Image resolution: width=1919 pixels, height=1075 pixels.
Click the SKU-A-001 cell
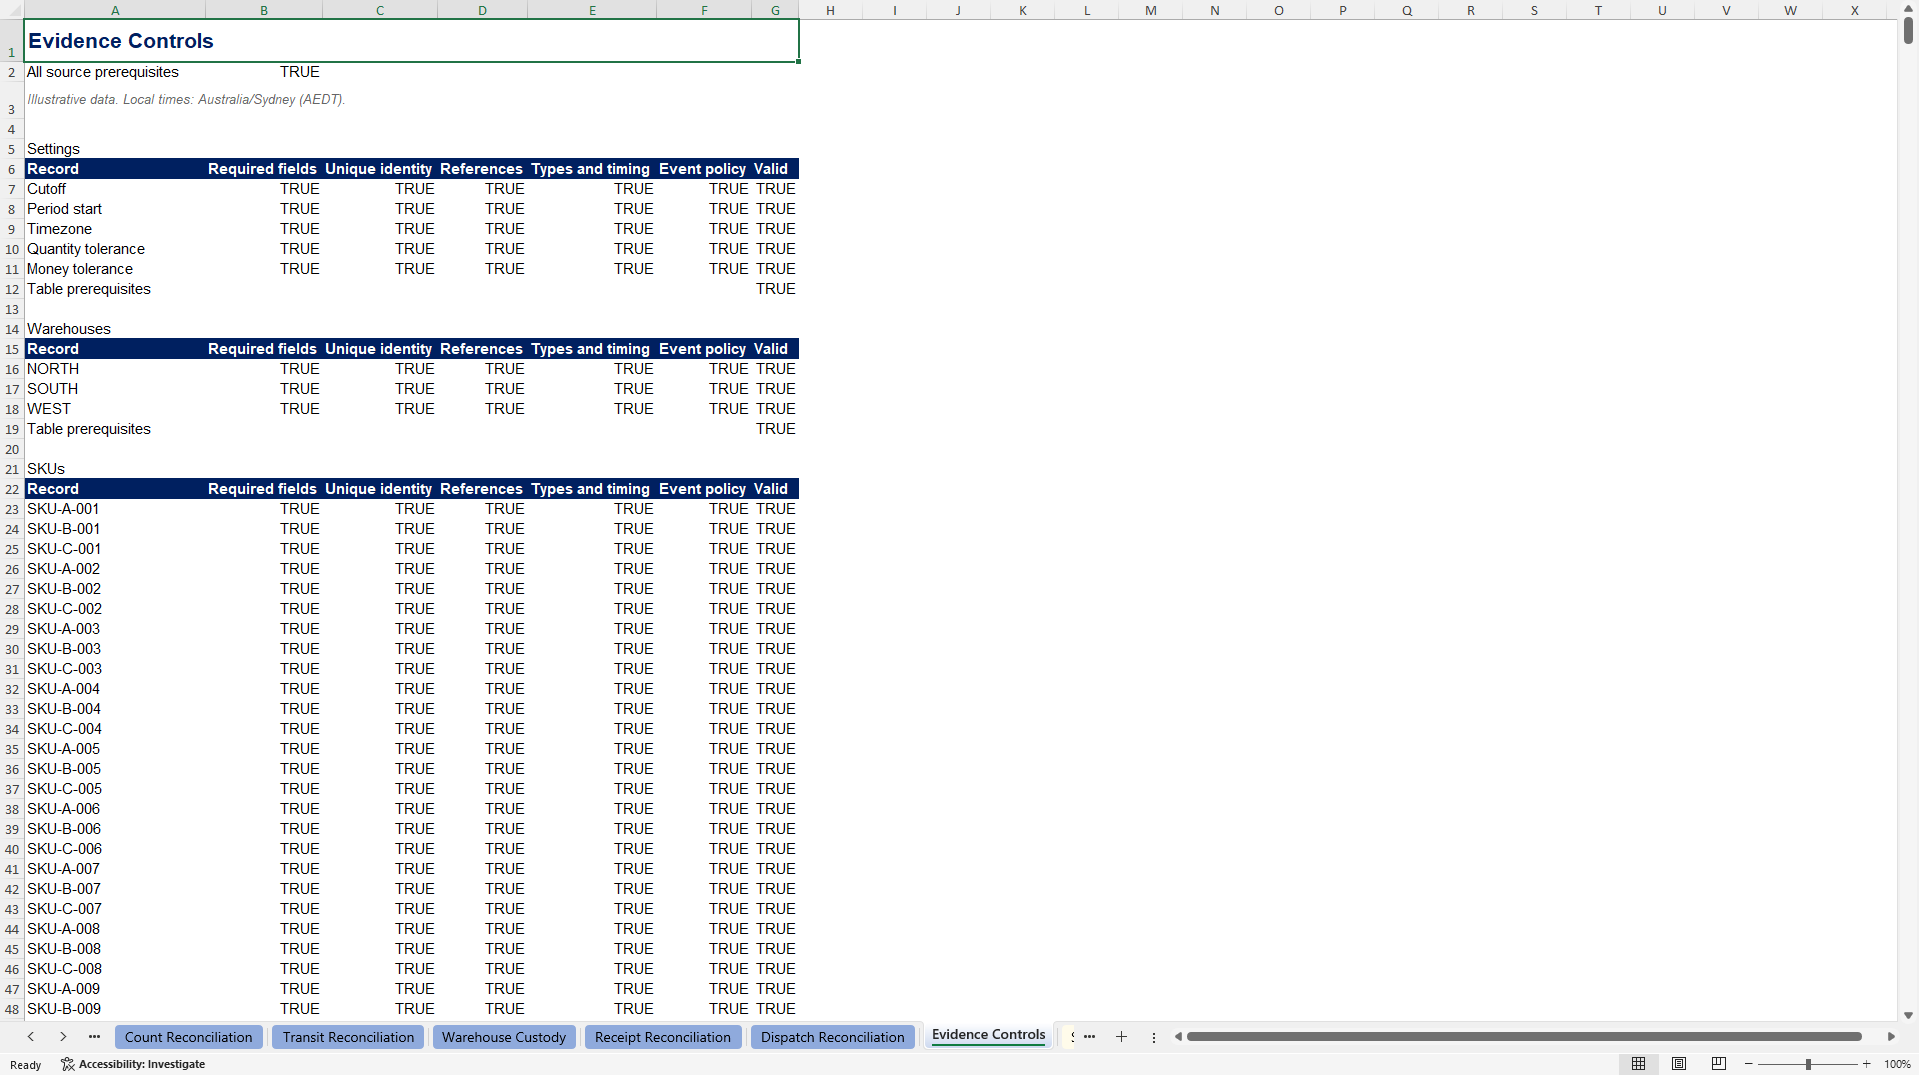pos(115,509)
